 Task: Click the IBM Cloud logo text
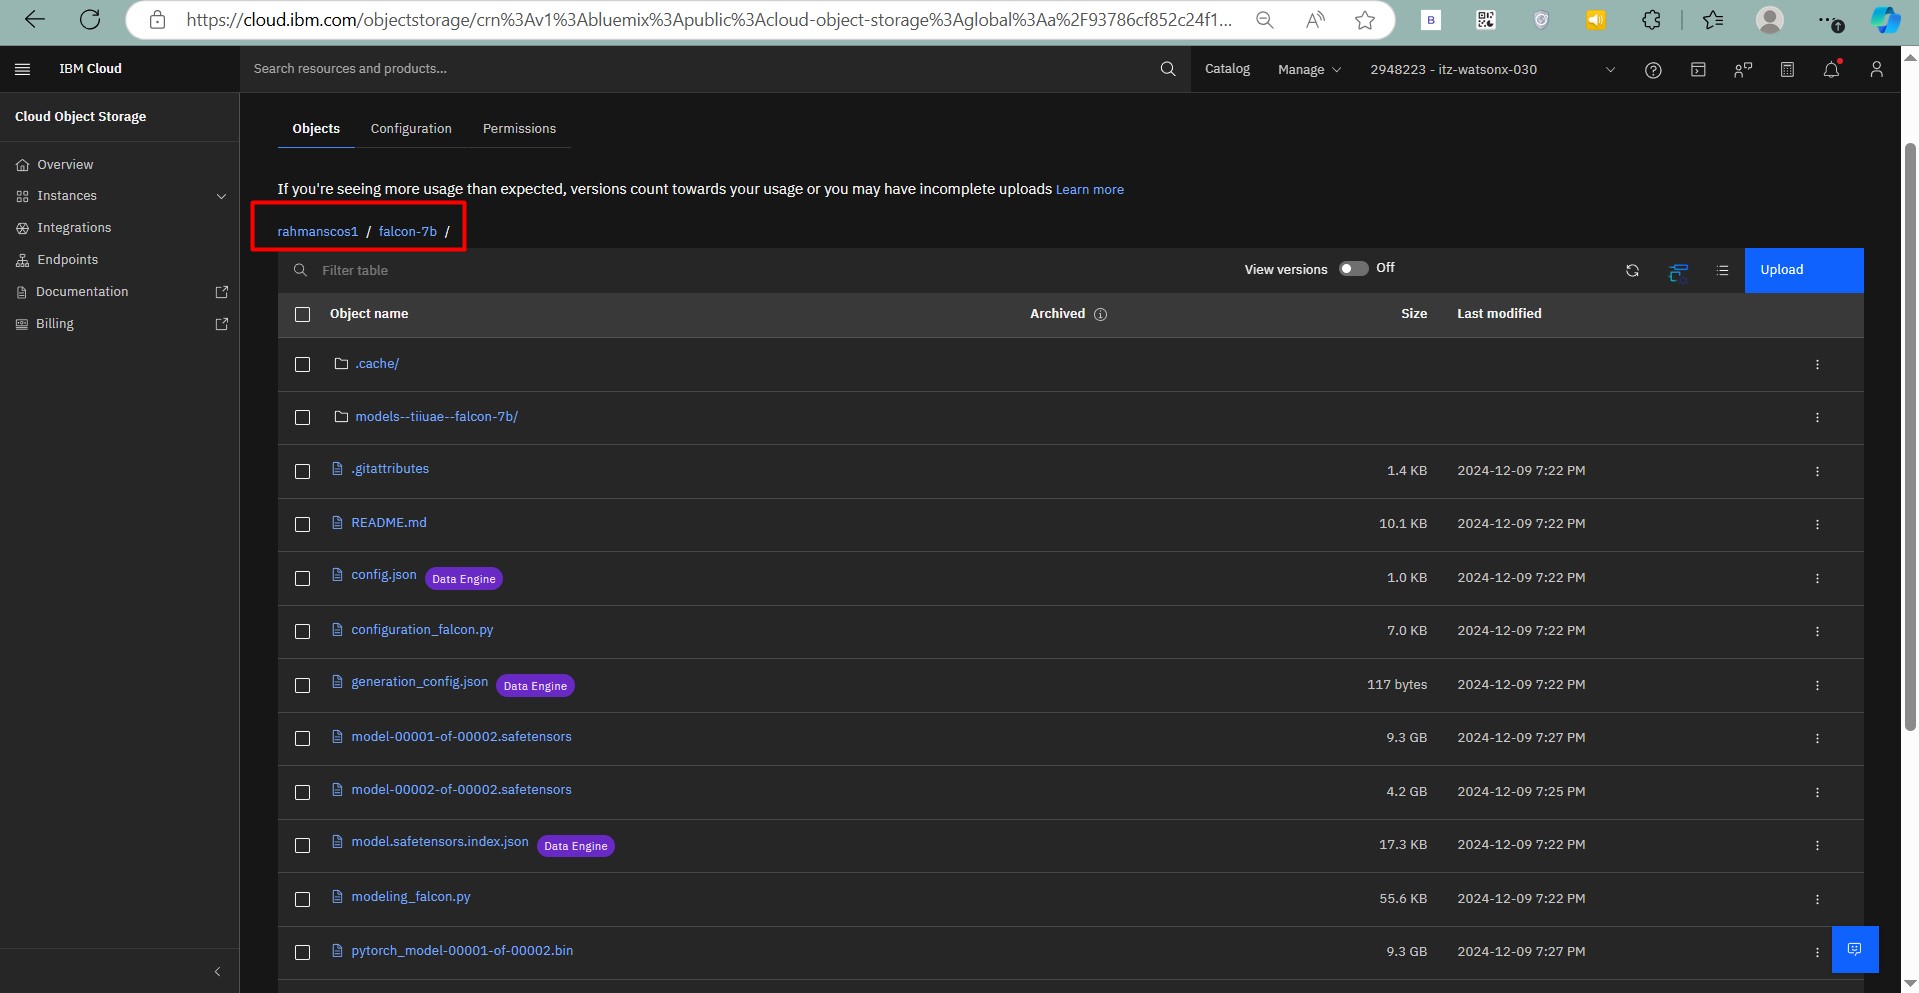pos(90,69)
